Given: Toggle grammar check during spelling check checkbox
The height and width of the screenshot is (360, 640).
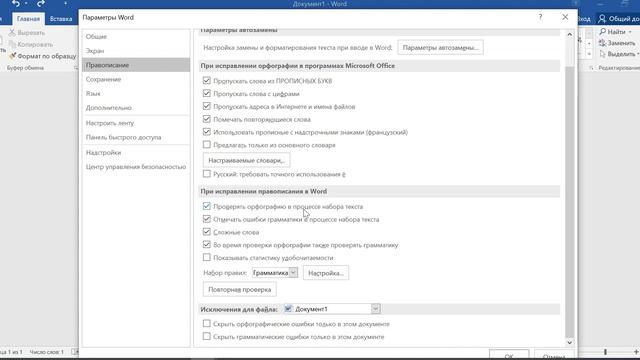Looking at the screenshot, I should (207, 245).
